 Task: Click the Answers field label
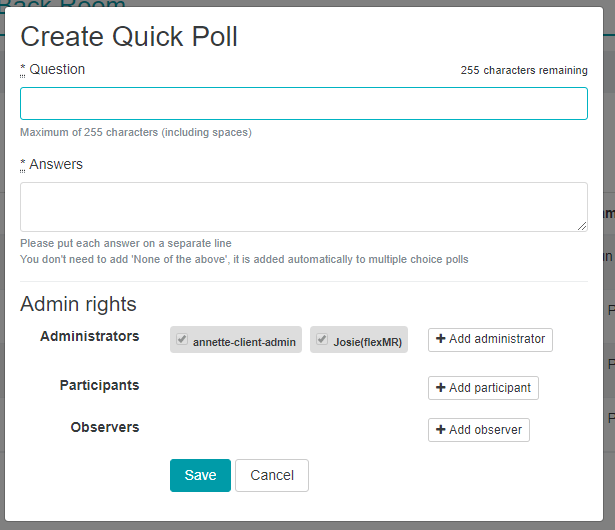[x=56, y=164]
